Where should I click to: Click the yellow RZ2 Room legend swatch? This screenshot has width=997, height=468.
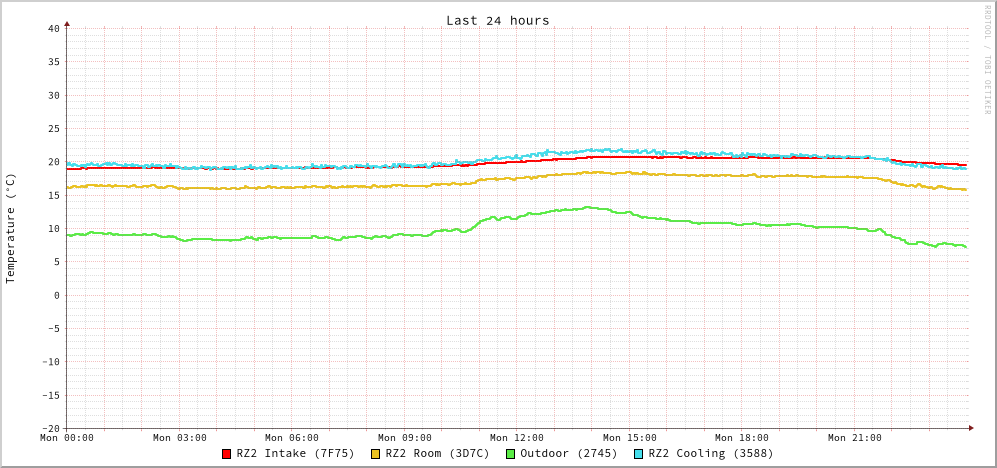pyautogui.click(x=376, y=454)
